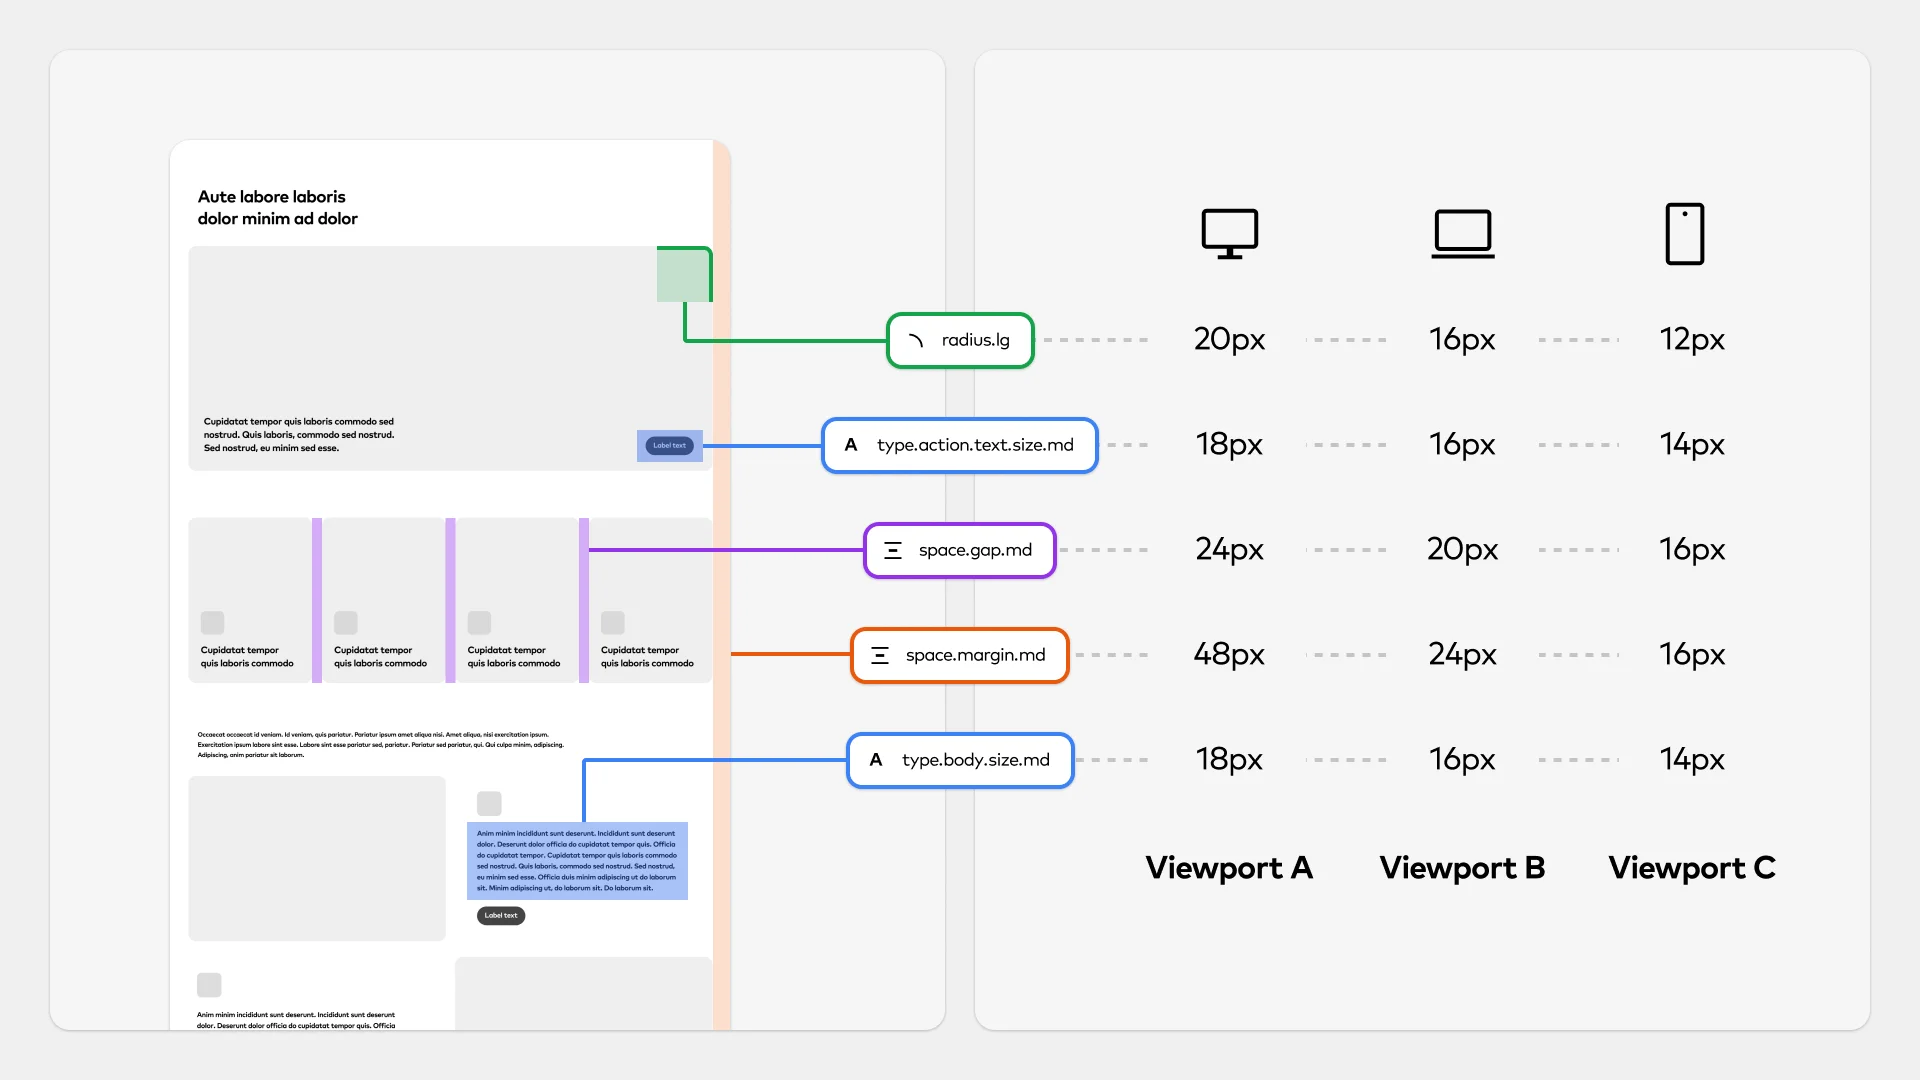
Task: Click the blue highlighted body text block
Action: point(577,860)
